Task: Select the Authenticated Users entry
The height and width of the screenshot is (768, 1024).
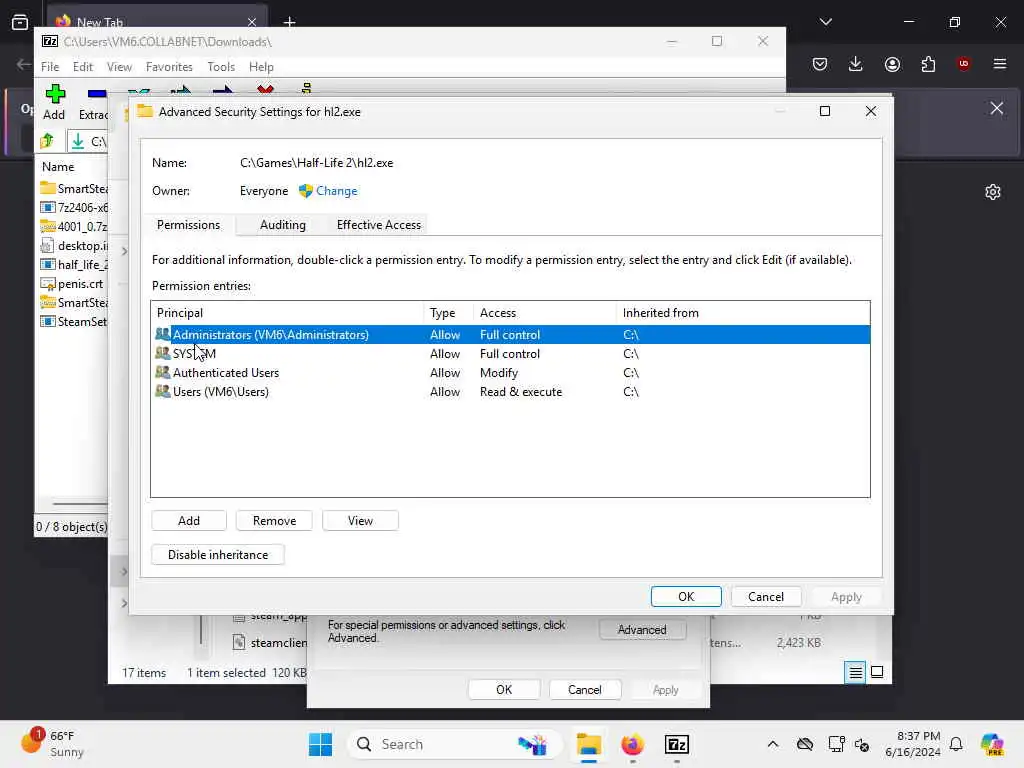Action: [511, 372]
